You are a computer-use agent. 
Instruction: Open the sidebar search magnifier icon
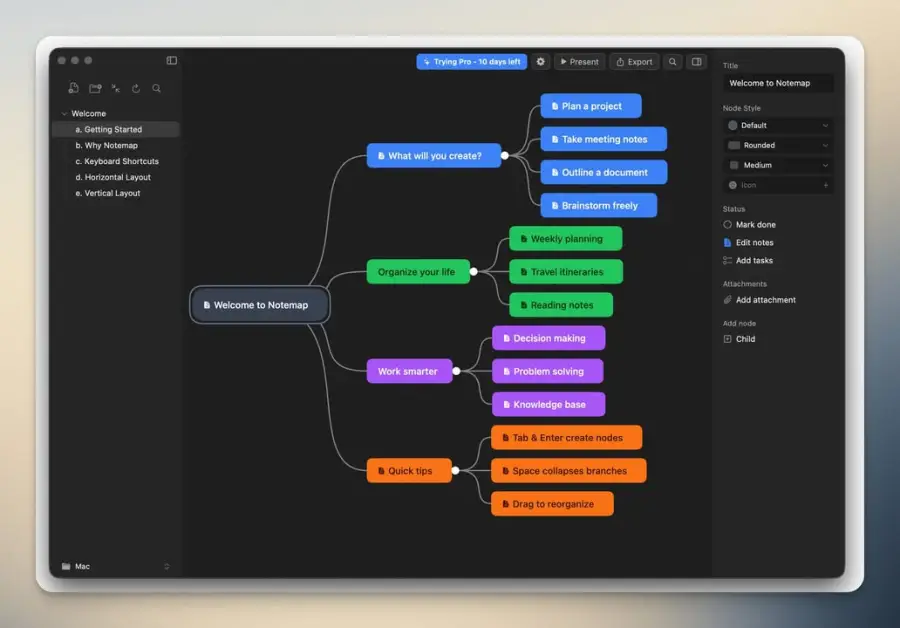pos(156,88)
